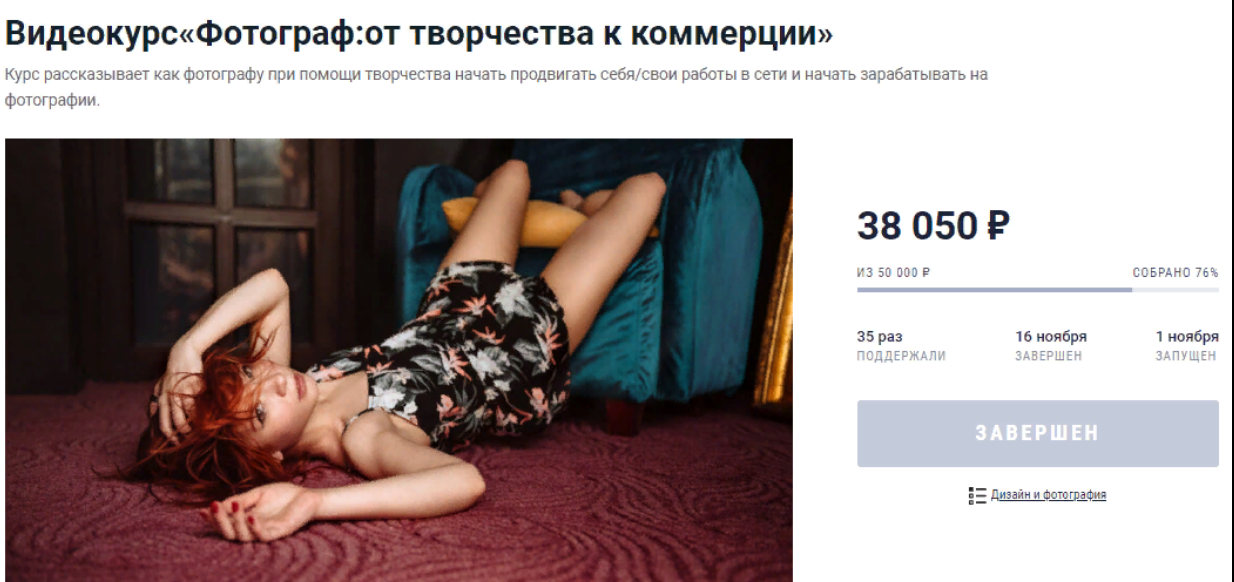Click the funding progress bar
The width and height of the screenshot is (1234, 582).
click(1037, 290)
